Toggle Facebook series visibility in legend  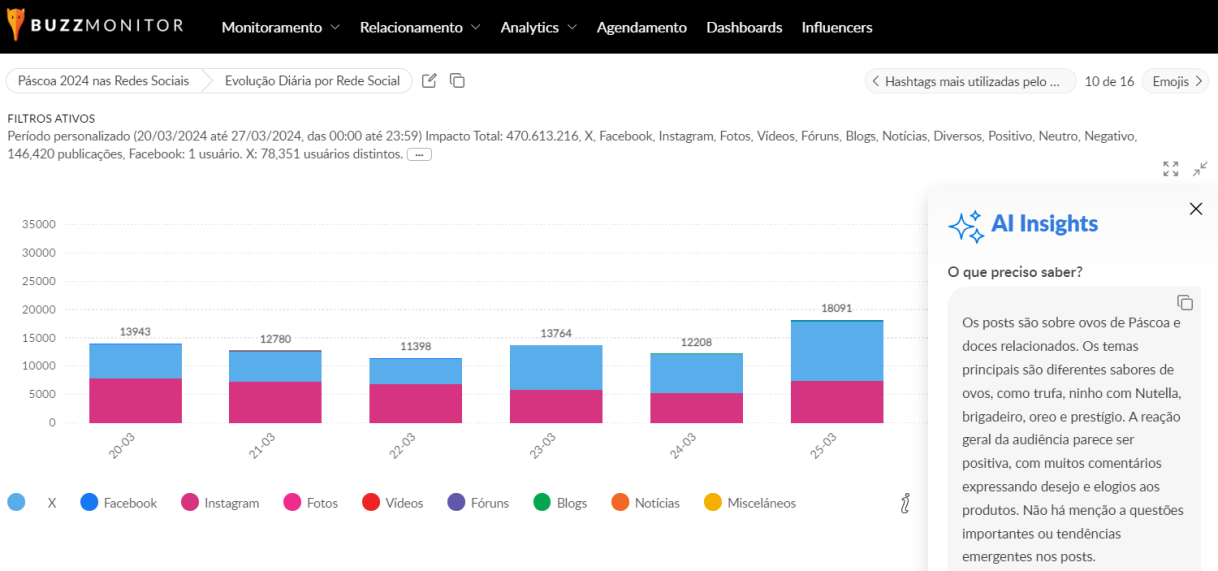pos(118,503)
